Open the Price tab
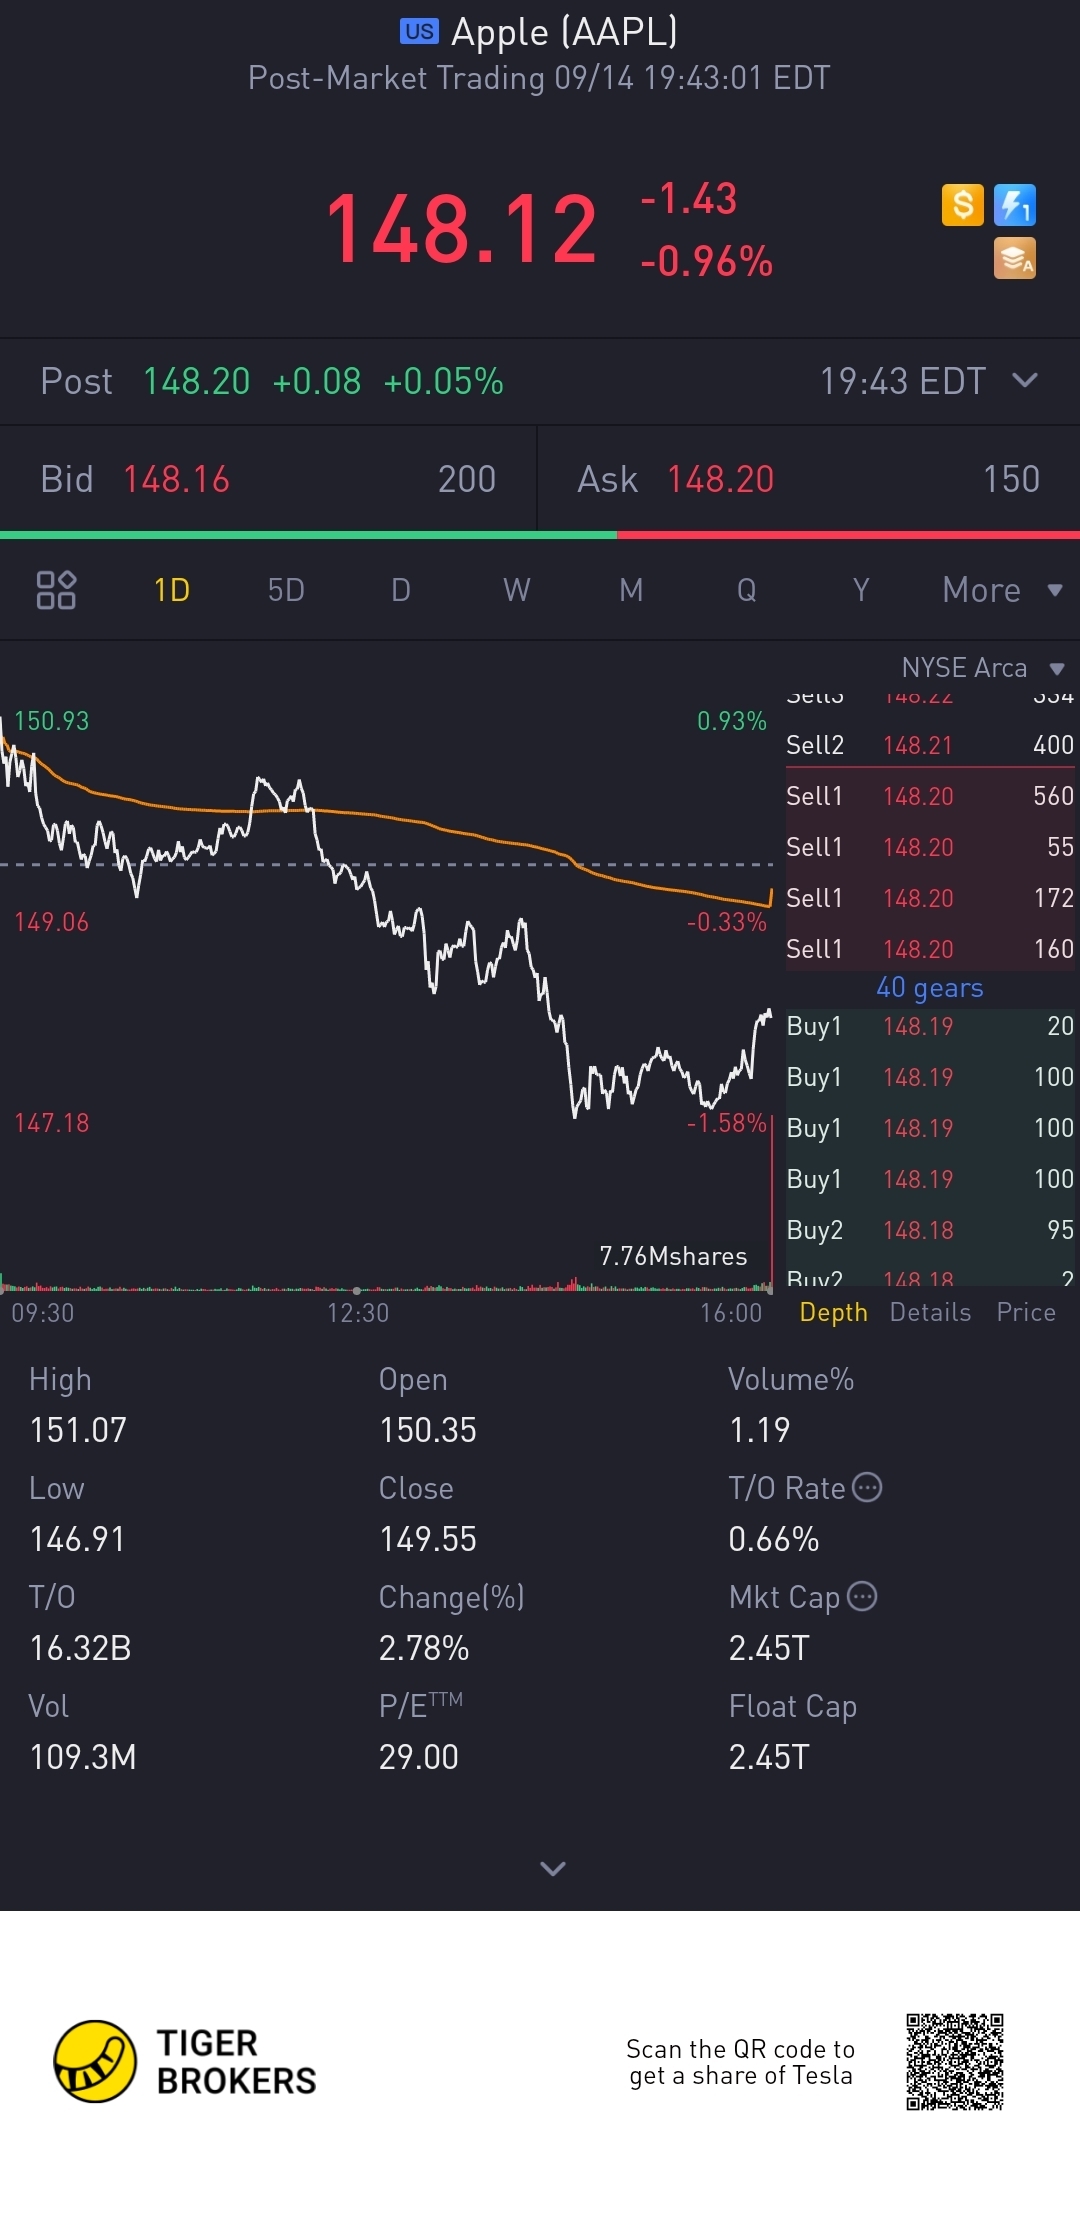 coord(1026,1312)
